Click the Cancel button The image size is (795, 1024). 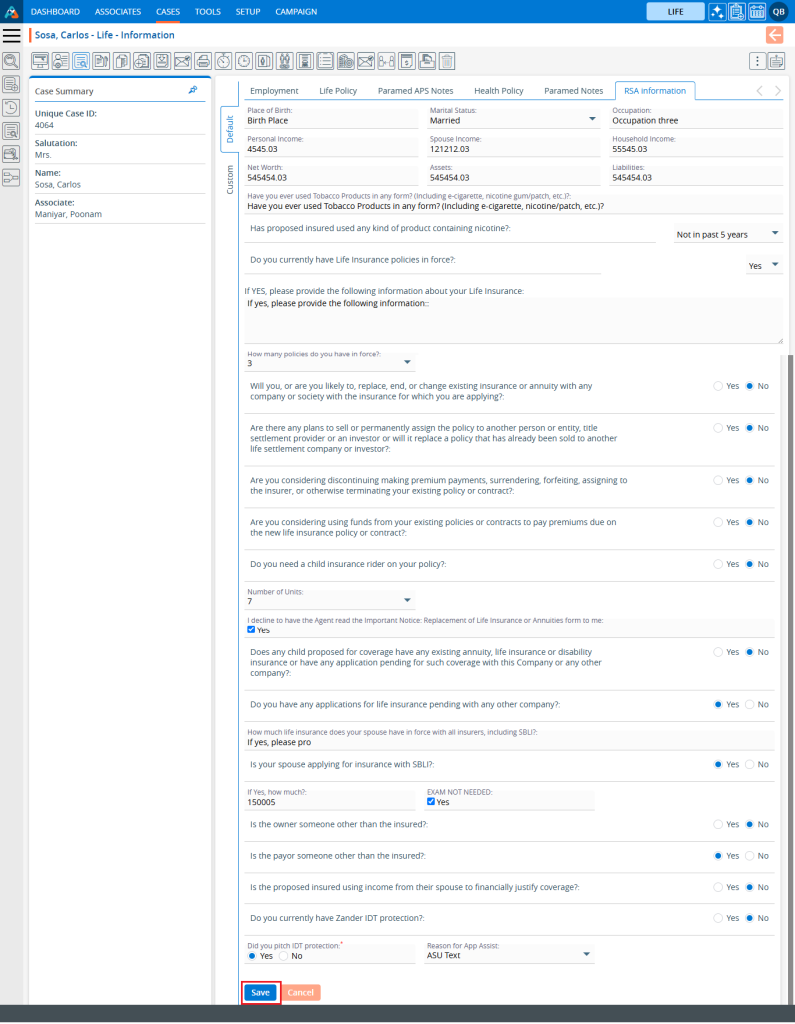tap(301, 993)
